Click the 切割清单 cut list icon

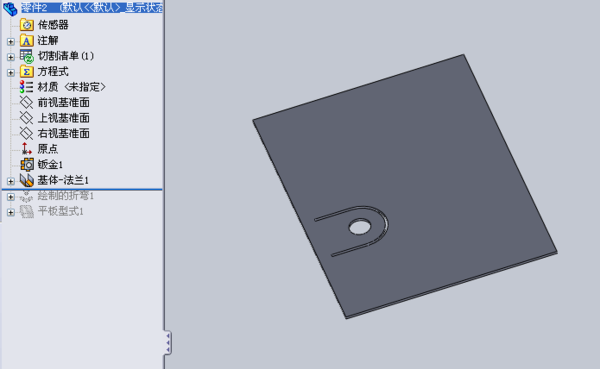click(26, 56)
